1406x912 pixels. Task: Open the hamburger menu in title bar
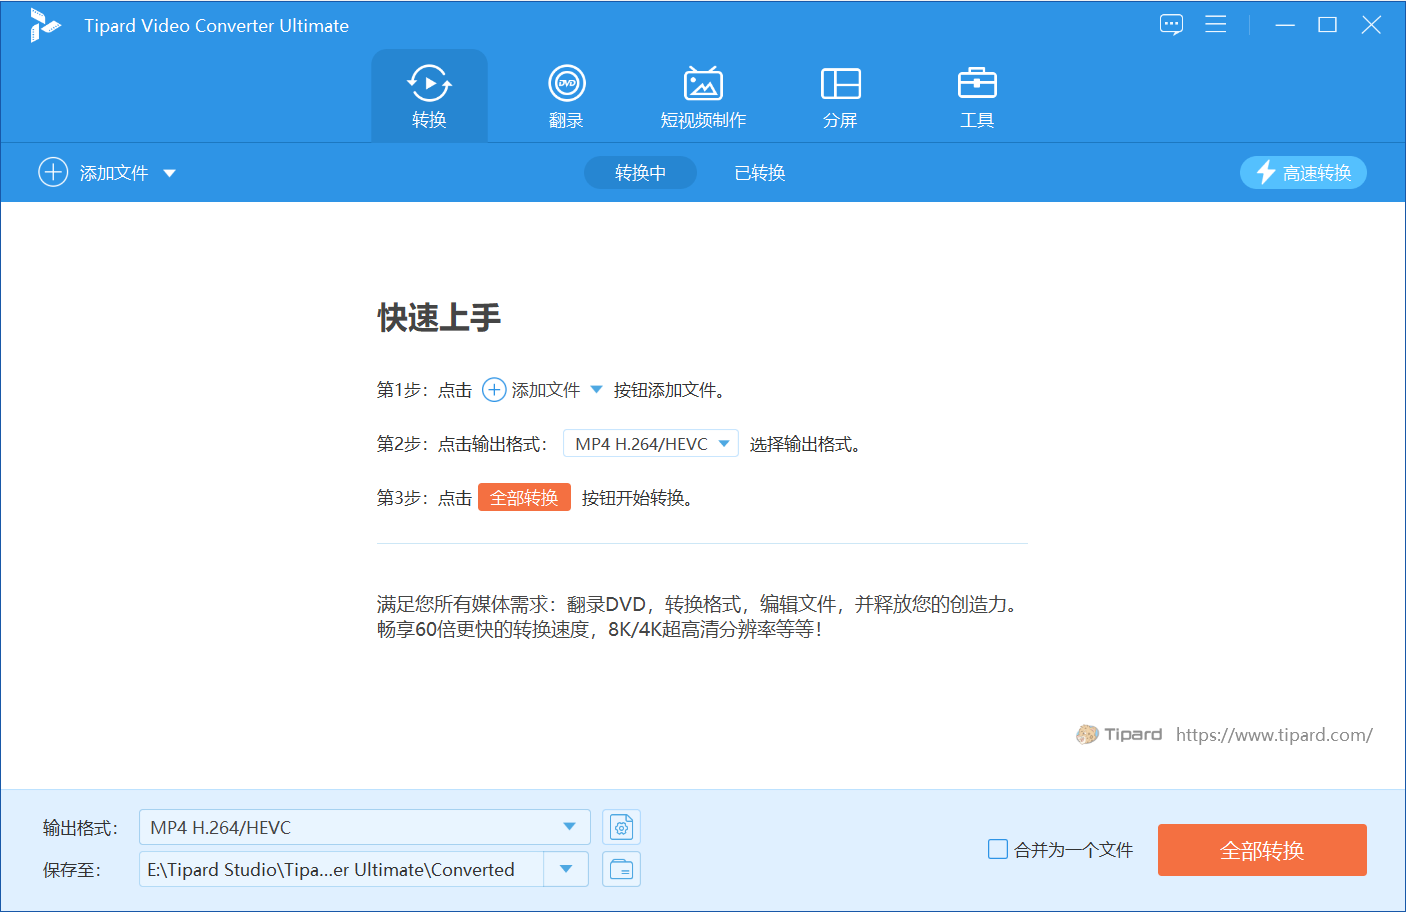tap(1215, 24)
